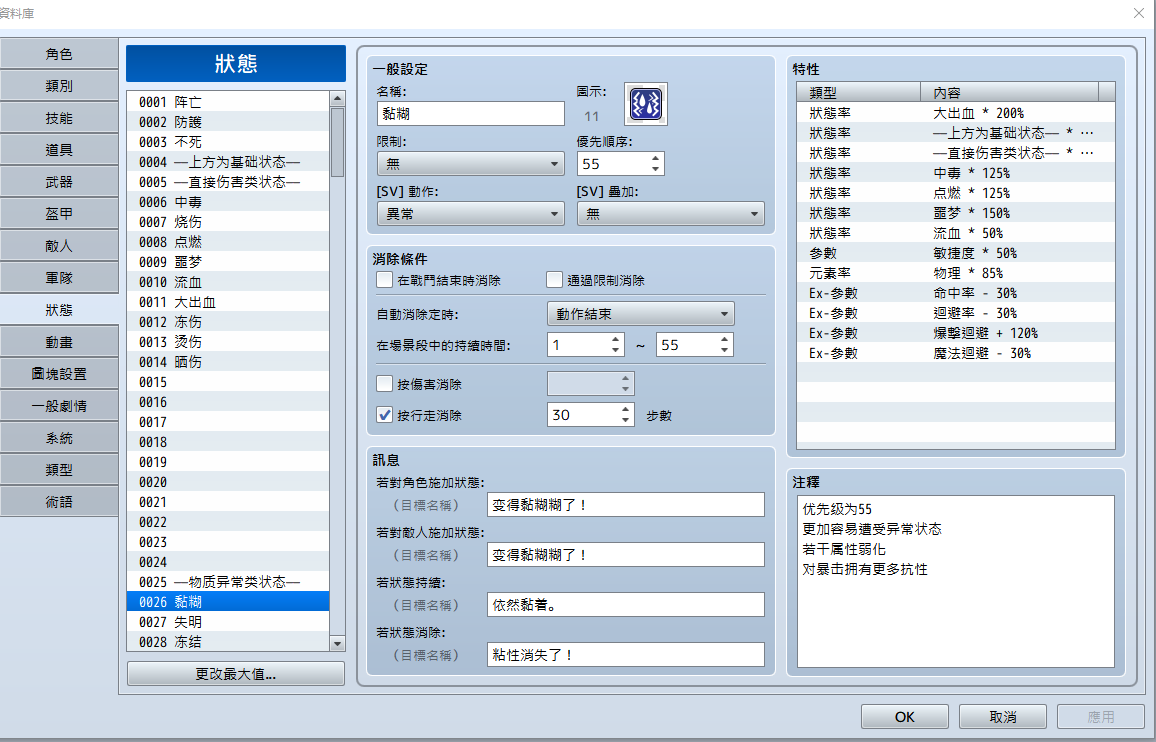Select state 0009 噩梦

[228, 261]
